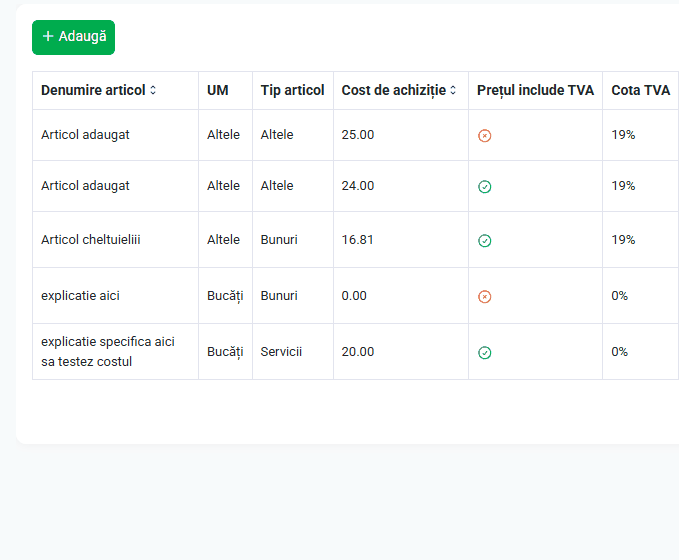Sort by Denumire articol arrows icon

point(153,90)
